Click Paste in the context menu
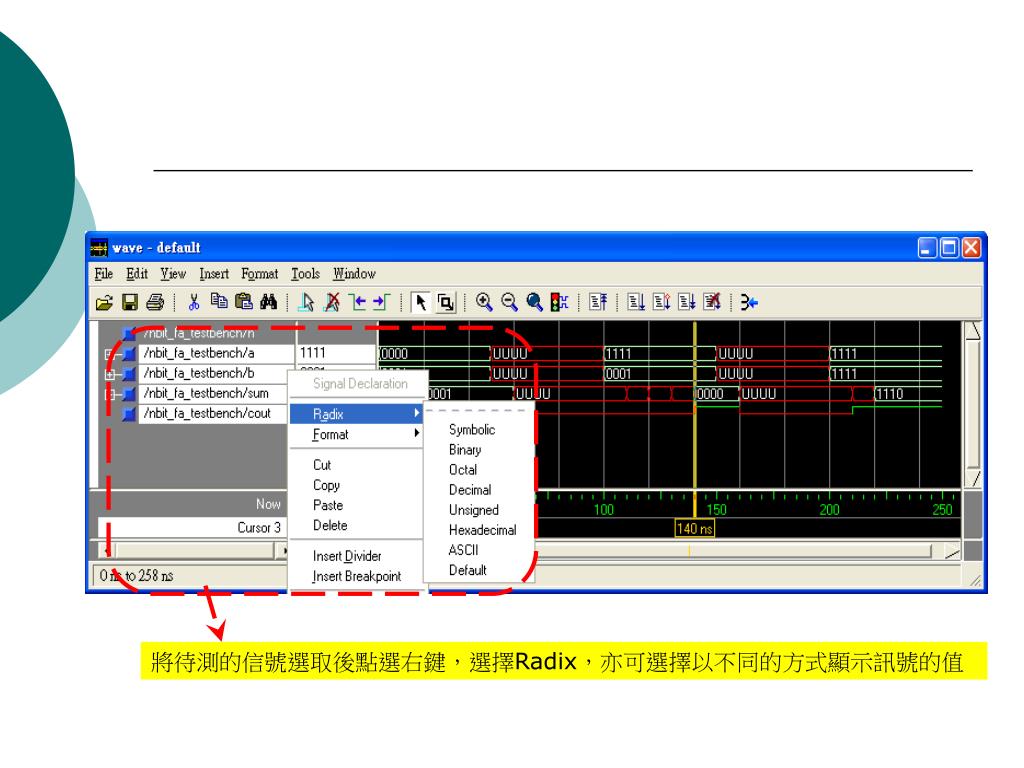This screenshot has height=768, width=1024. click(x=328, y=505)
